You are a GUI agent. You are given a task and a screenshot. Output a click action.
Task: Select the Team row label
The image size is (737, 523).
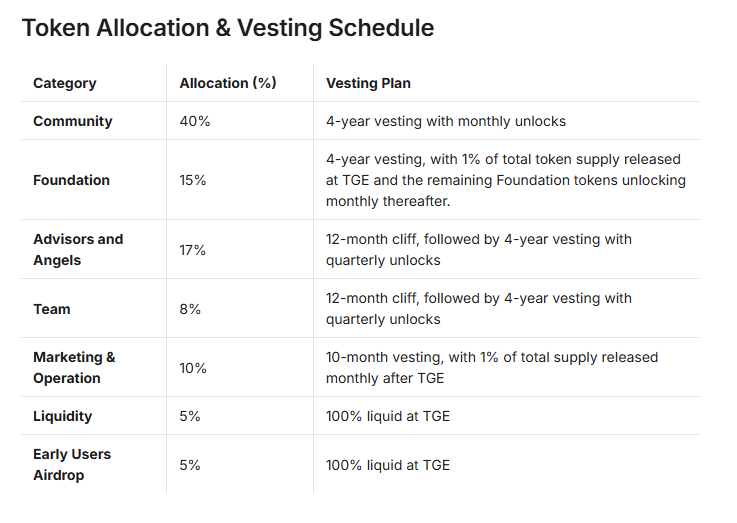pyautogui.click(x=52, y=309)
